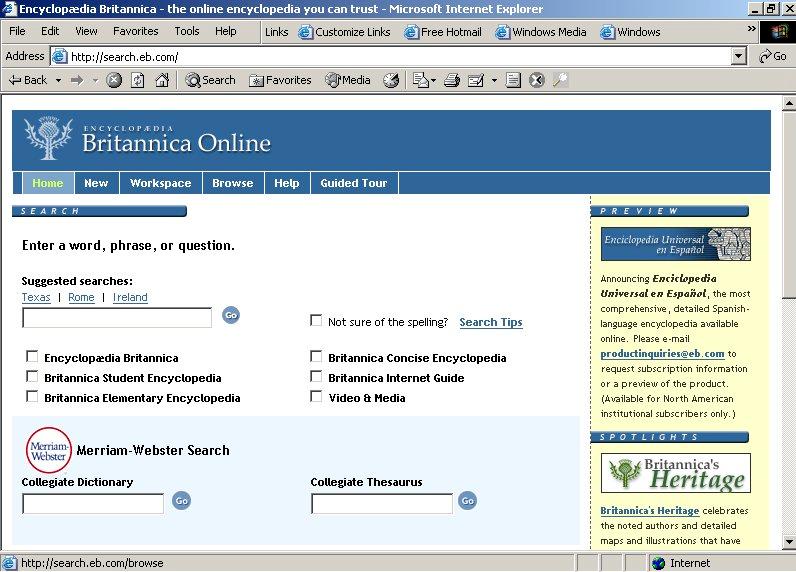This screenshot has height=572, width=796.
Task: Click the Windows links shortcut
Action: pyautogui.click(x=631, y=32)
